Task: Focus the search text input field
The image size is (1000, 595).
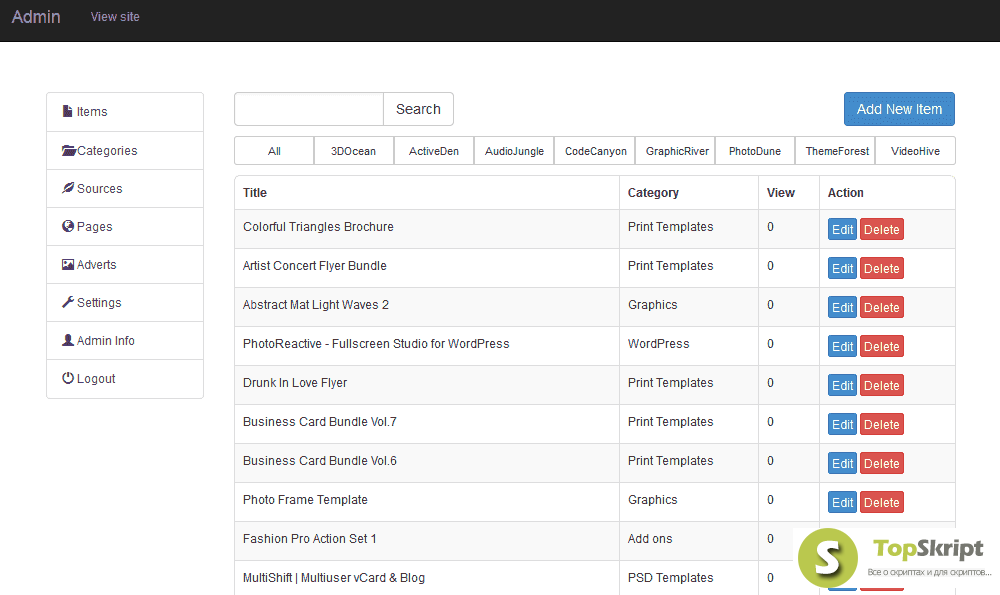Action: pyautogui.click(x=309, y=109)
